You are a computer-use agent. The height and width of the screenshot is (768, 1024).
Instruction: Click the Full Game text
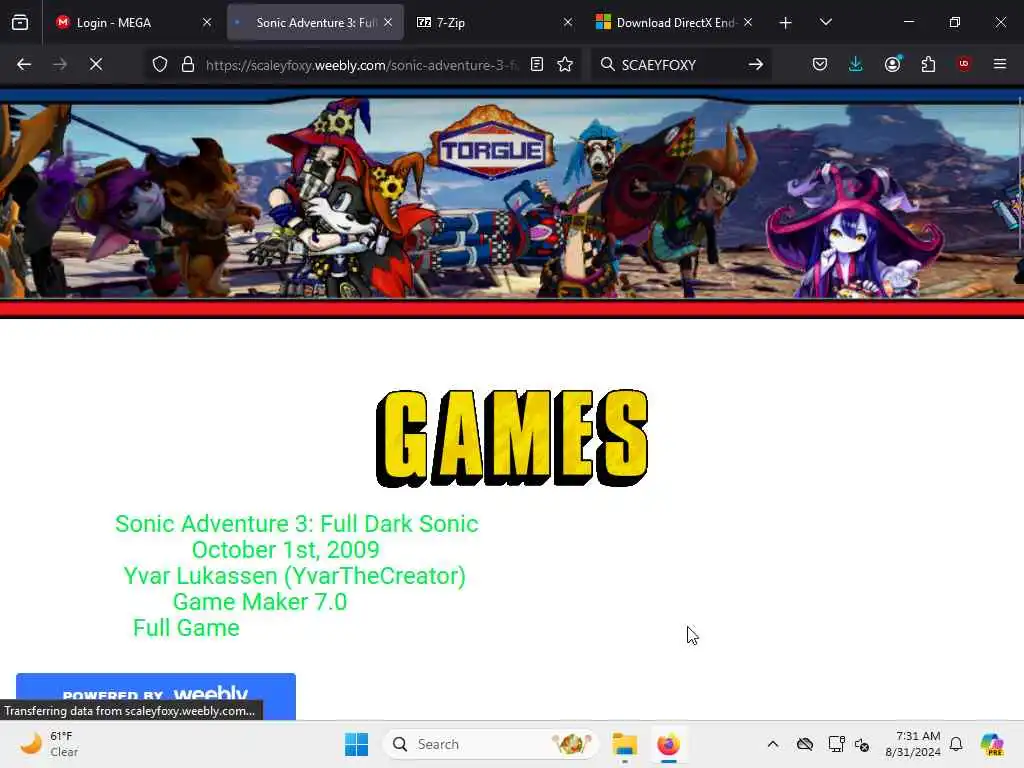[x=187, y=628]
